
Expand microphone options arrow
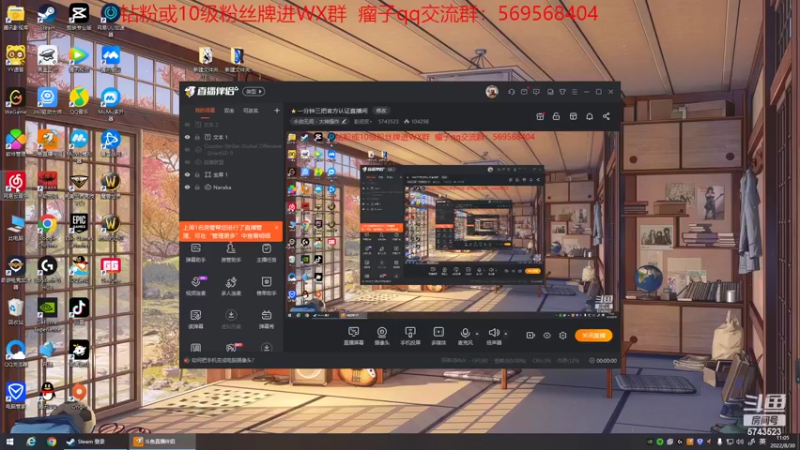[477, 334]
